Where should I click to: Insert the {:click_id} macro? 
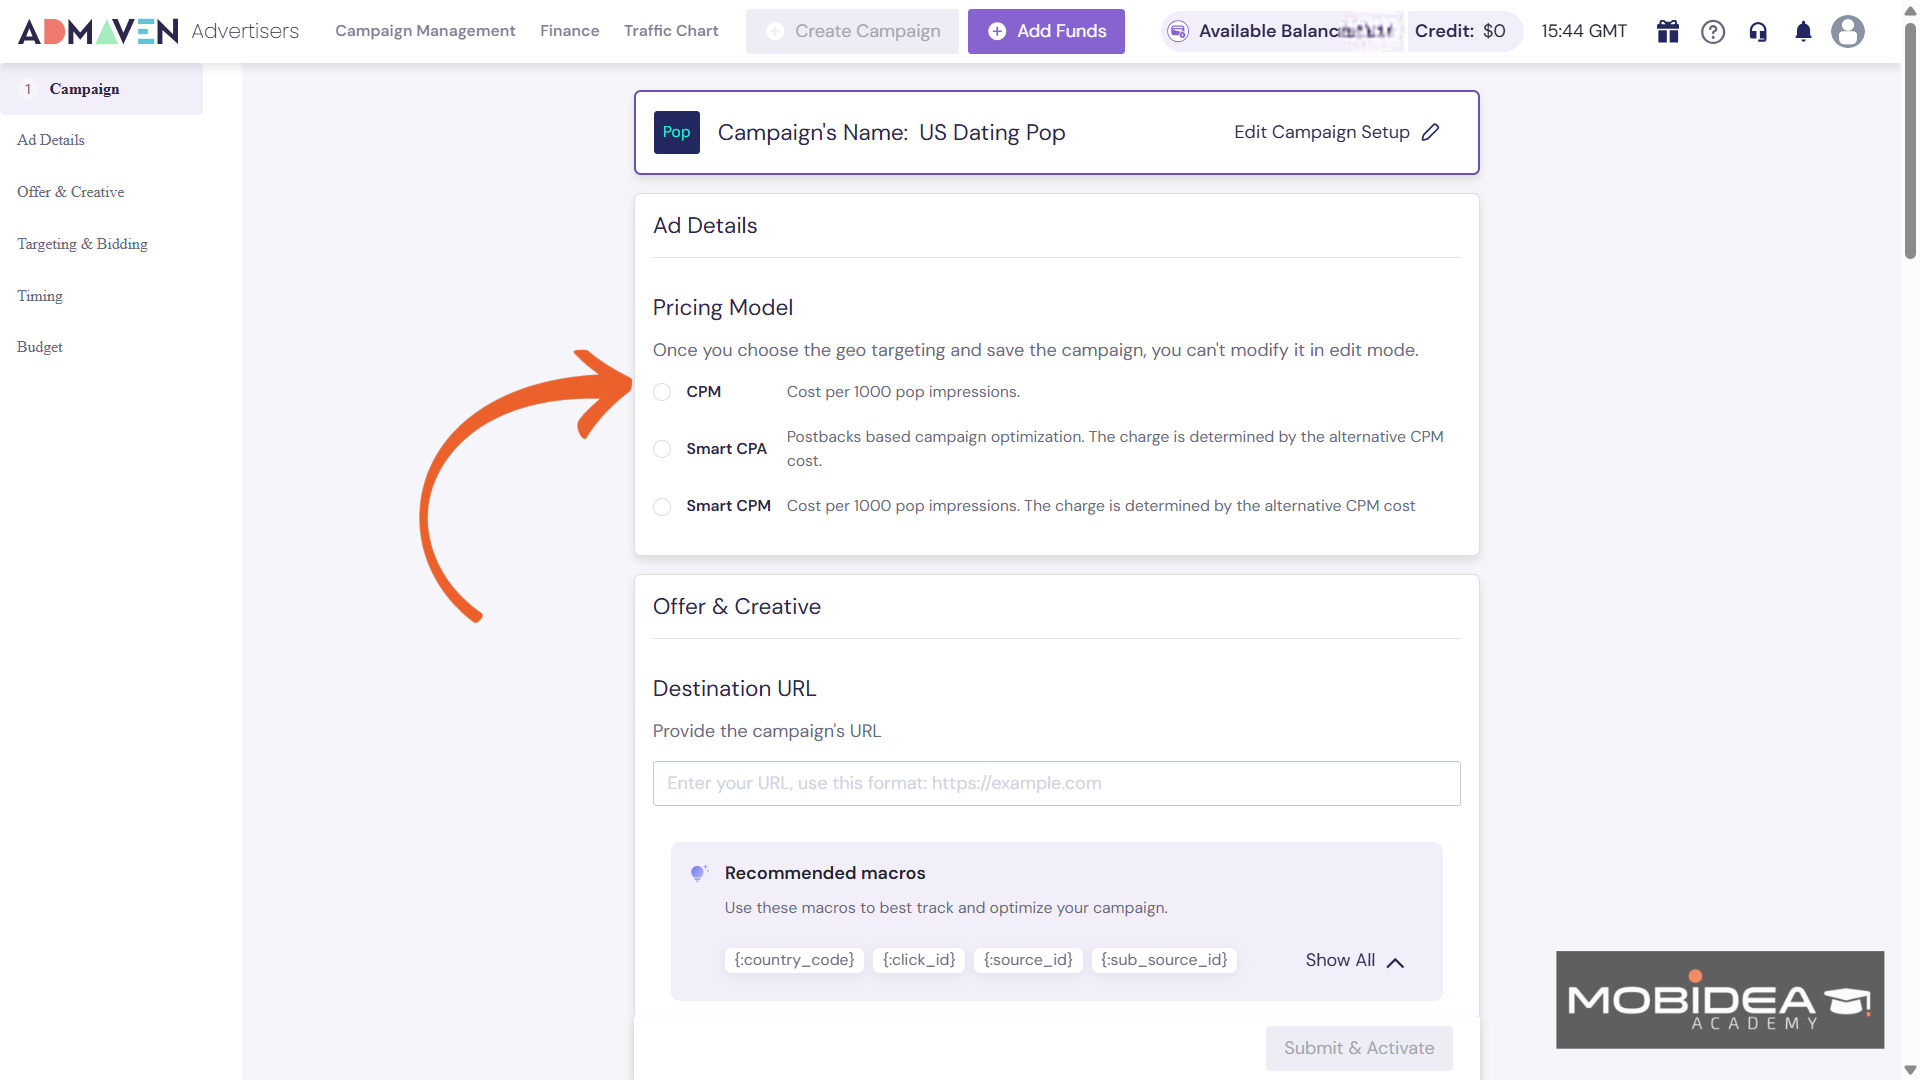coord(919,960)
